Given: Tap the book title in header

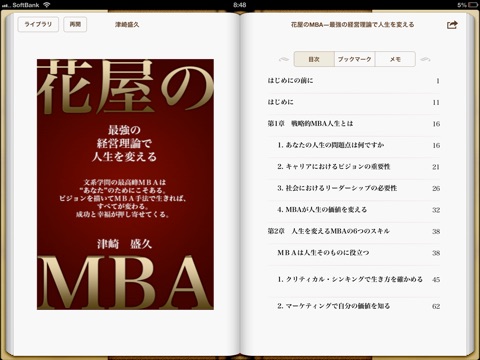Looking at the screenshot, I should coord(352,25).
